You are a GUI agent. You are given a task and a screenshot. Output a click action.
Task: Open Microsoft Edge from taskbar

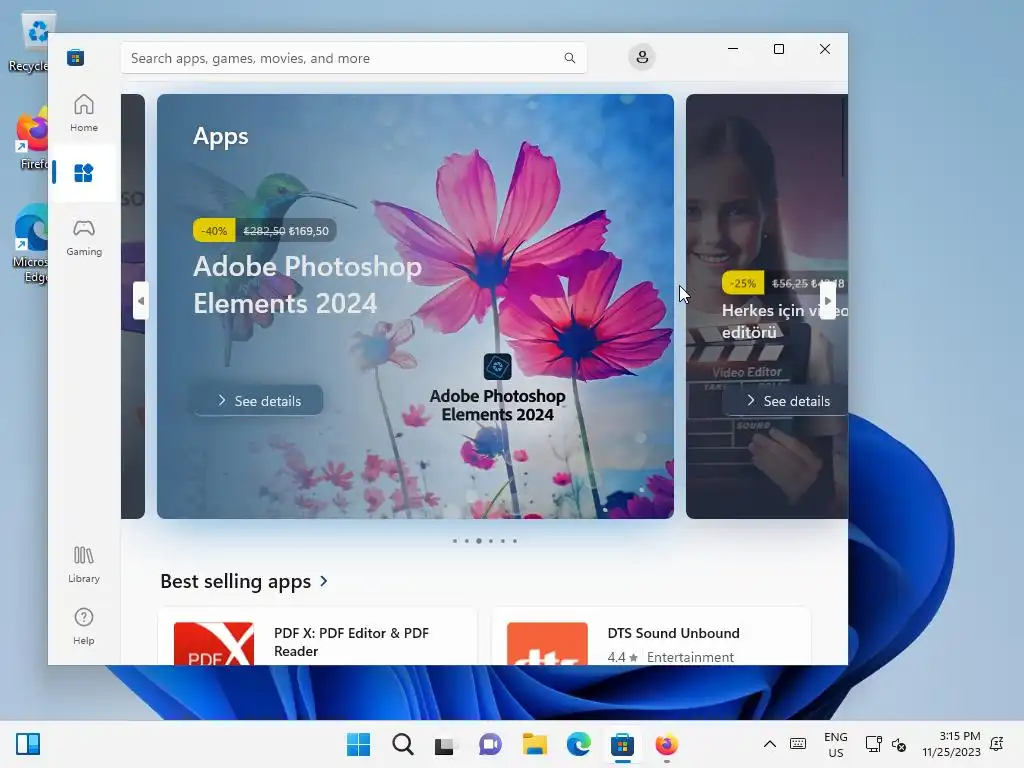[x=579, y=744]
